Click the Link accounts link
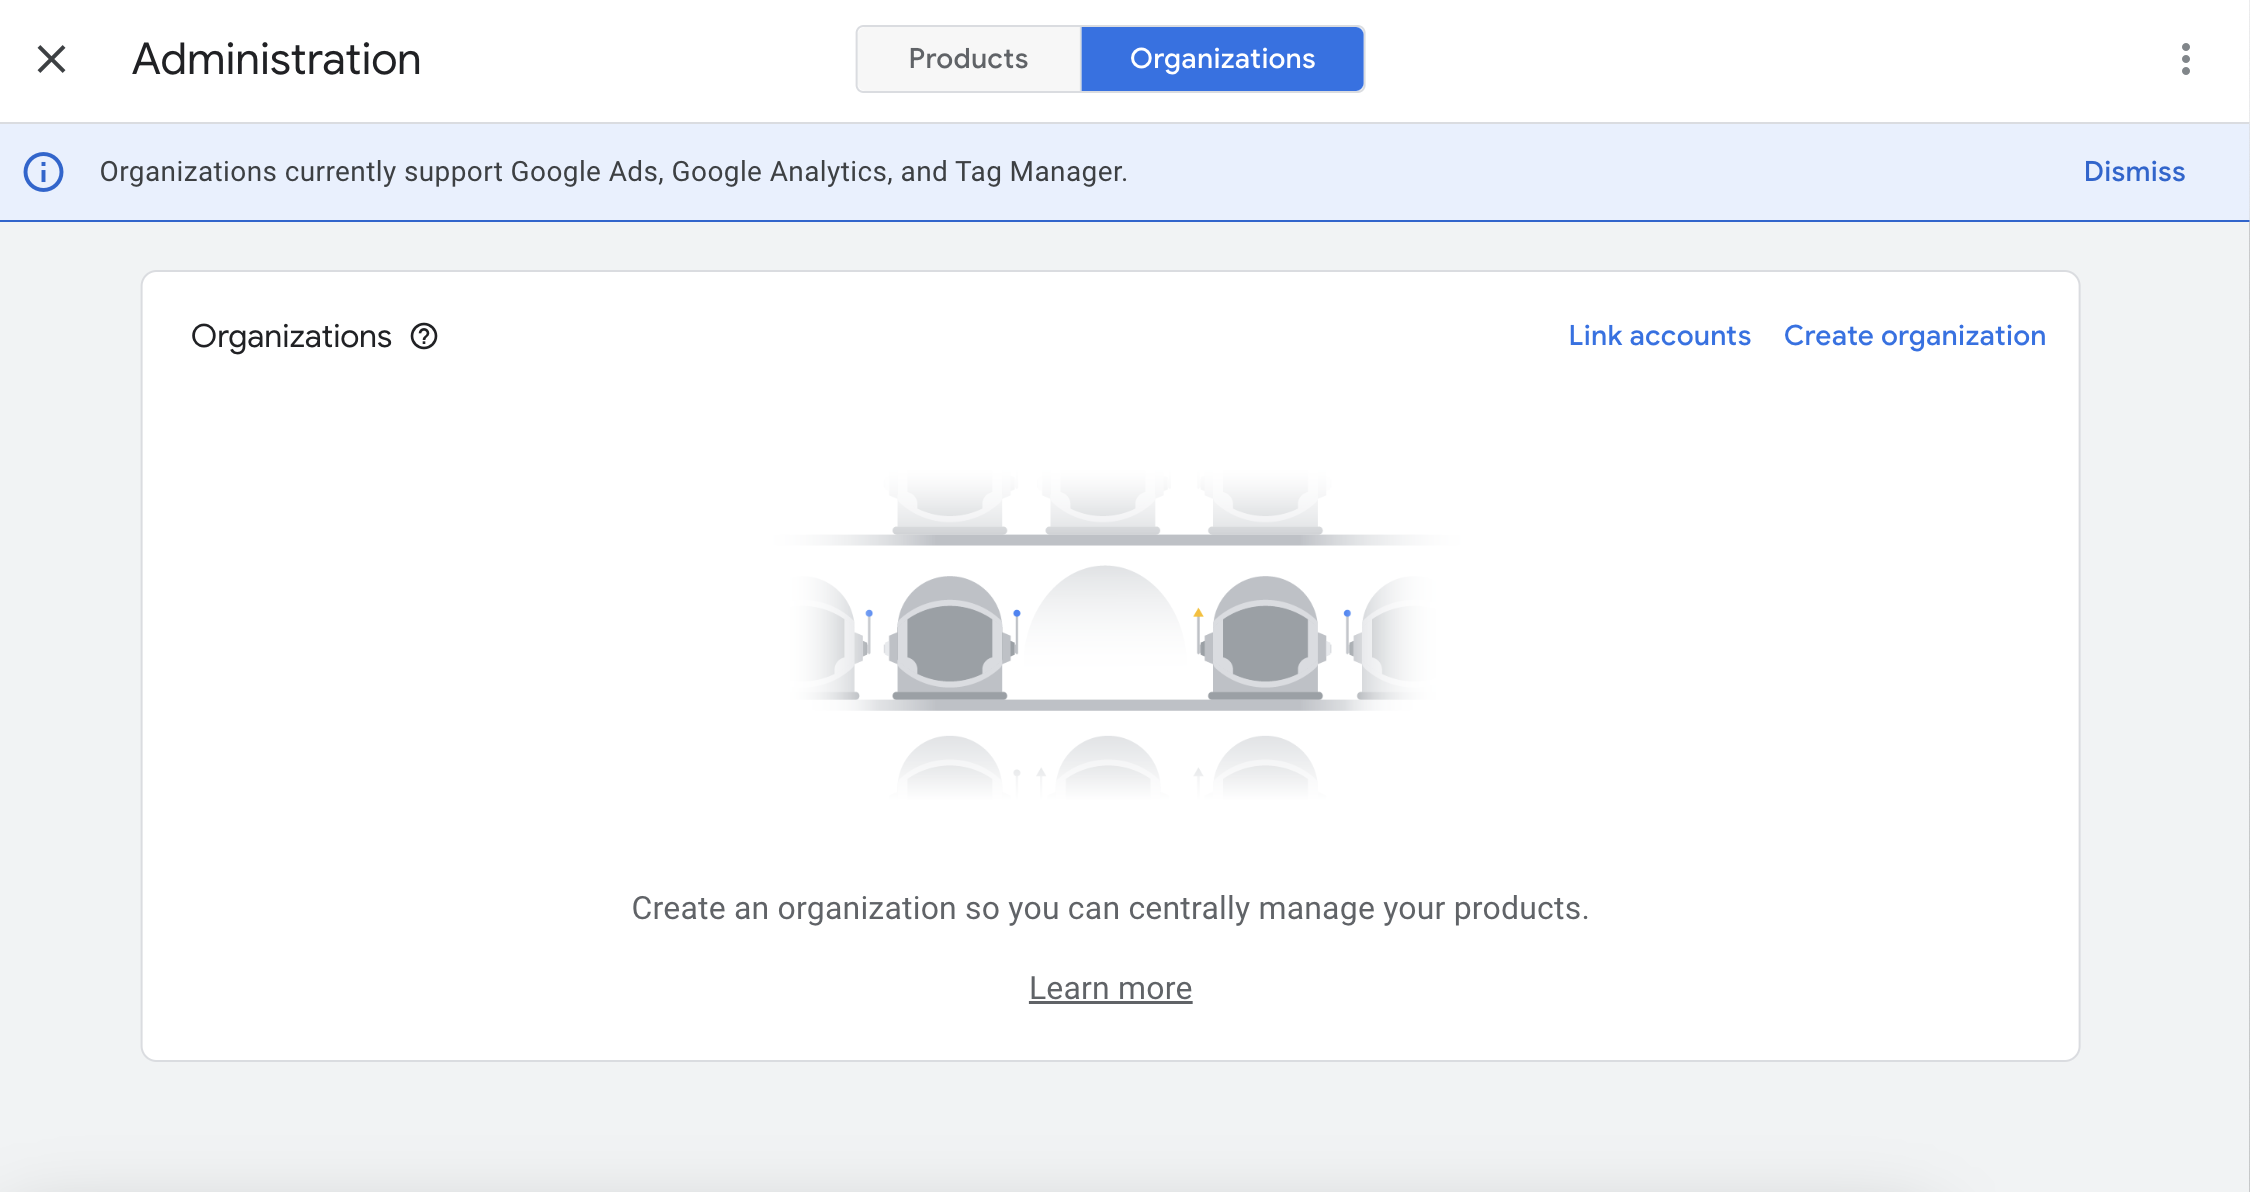 pos(1659,336)
